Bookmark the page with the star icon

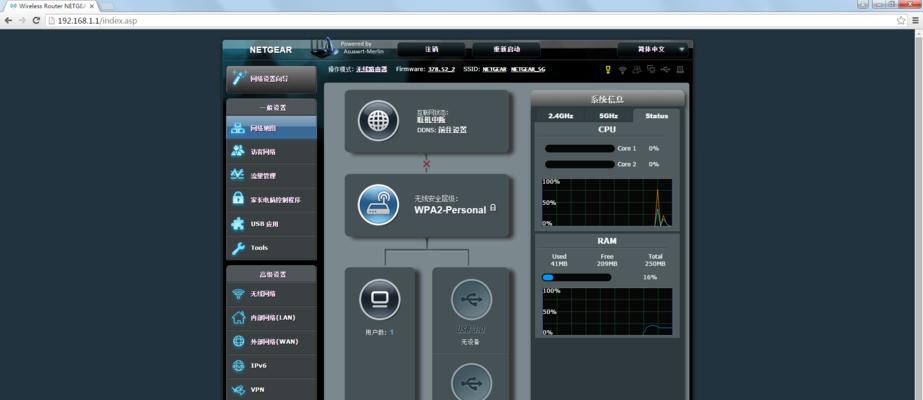click(x=901, y=21)
